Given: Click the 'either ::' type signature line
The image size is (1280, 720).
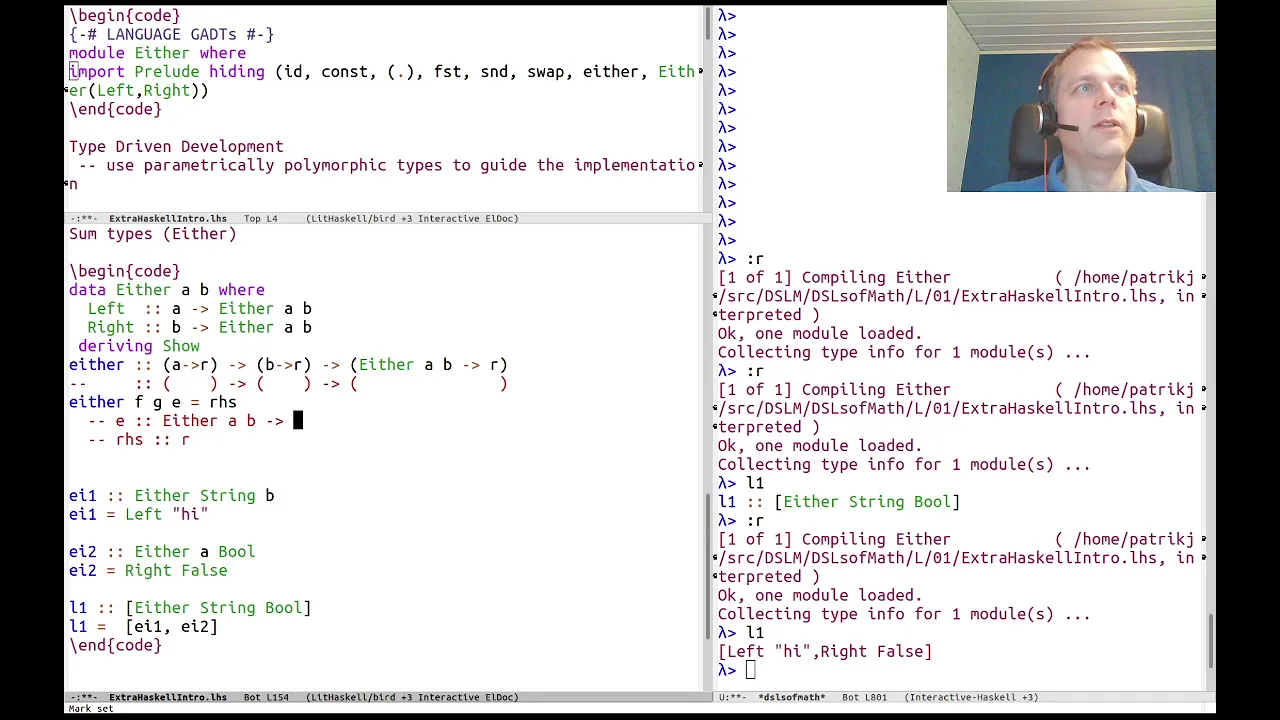Looking at the screenshot, I should pyautogui.click(x=288, y=365).
